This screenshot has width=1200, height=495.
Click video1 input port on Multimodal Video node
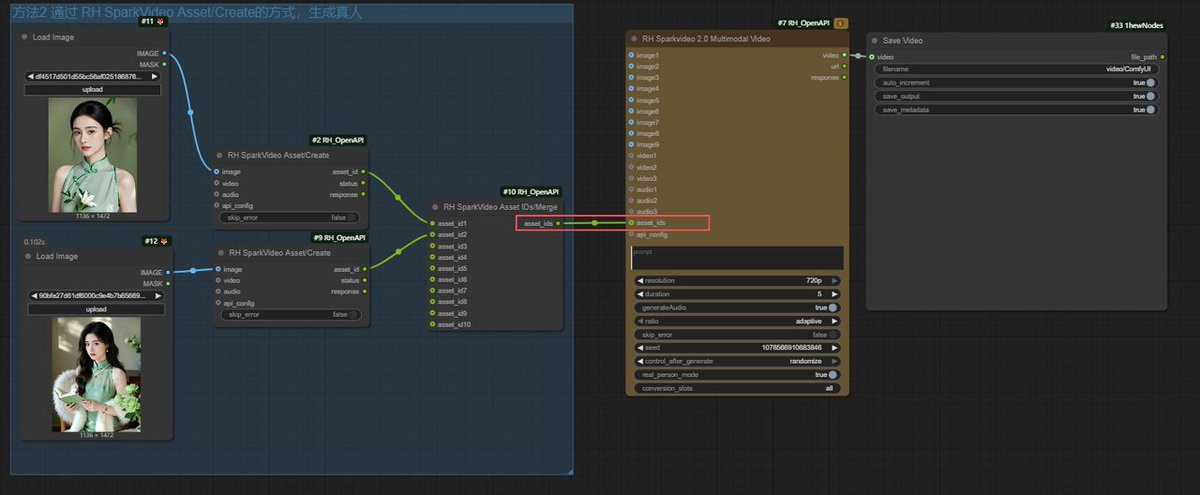631,156
